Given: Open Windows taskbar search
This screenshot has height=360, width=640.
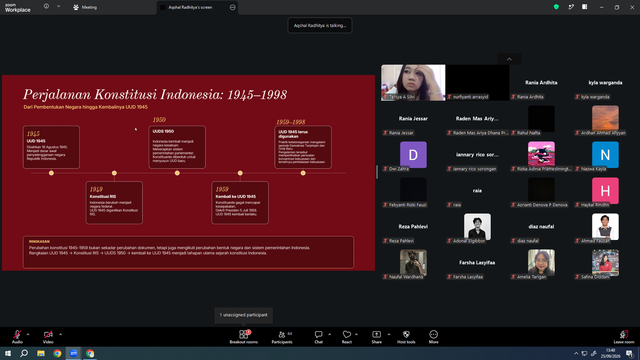Looking at the screenshot, I should tap(24, 353).
